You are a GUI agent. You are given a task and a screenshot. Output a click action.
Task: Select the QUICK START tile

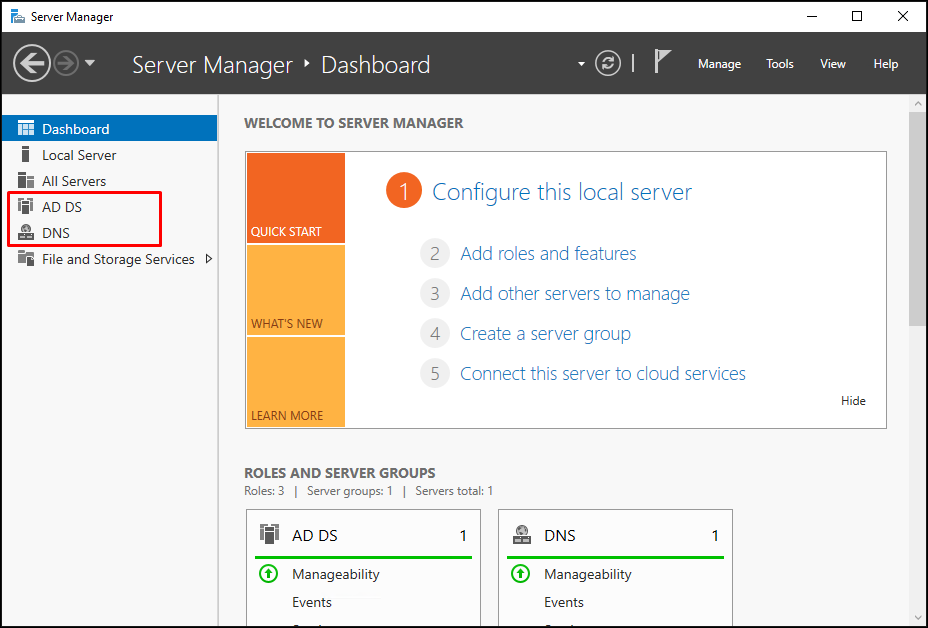tap(296, 198)
